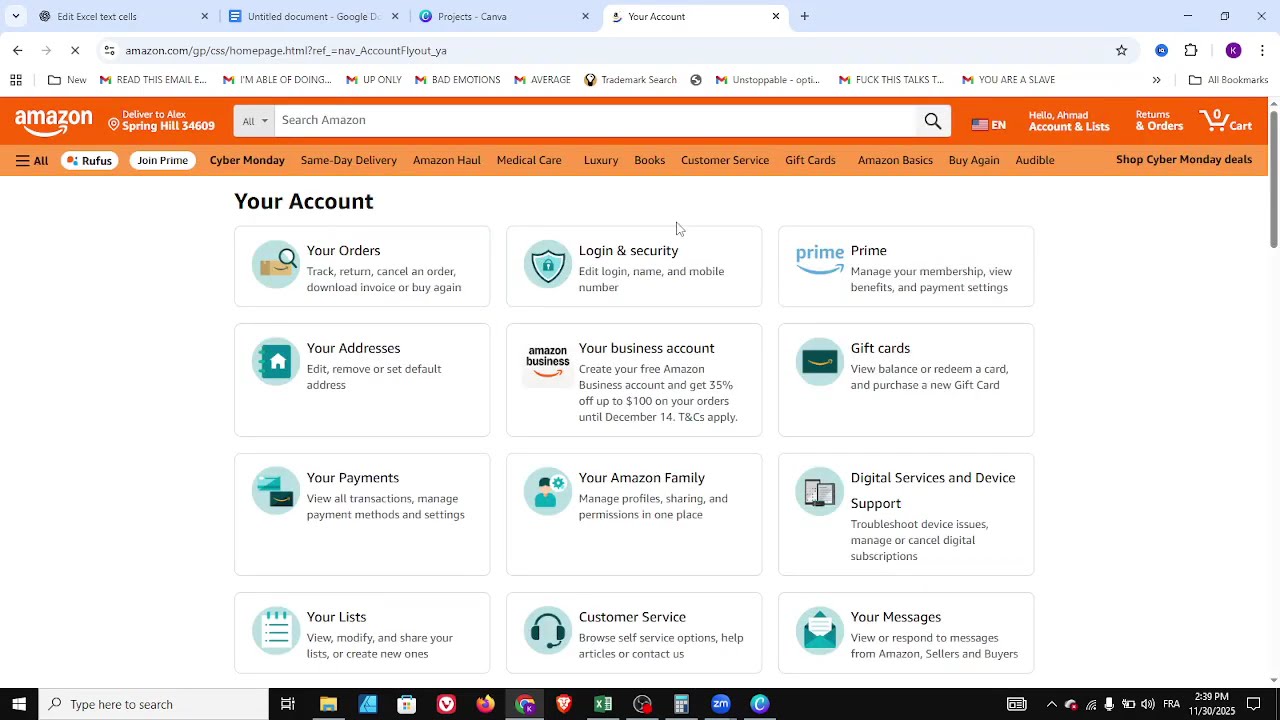Open the notification center icon
Viewport: 1280px width, 720px height.
[x=1253, y=704]
